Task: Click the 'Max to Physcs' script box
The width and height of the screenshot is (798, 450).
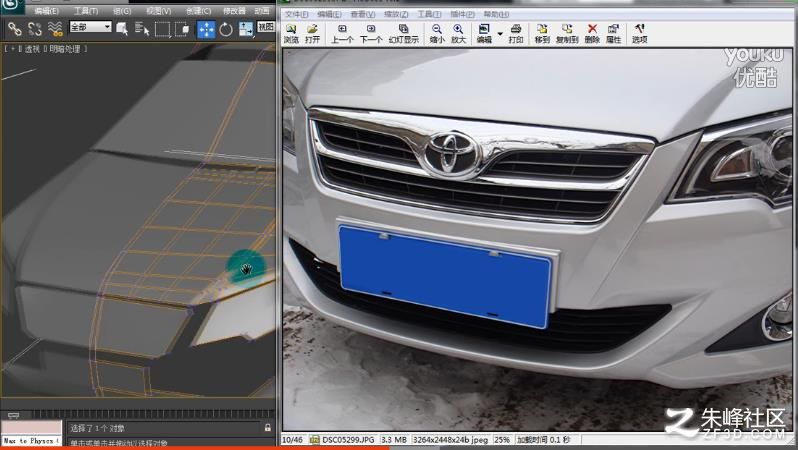Action: click(x=32, y=441)
